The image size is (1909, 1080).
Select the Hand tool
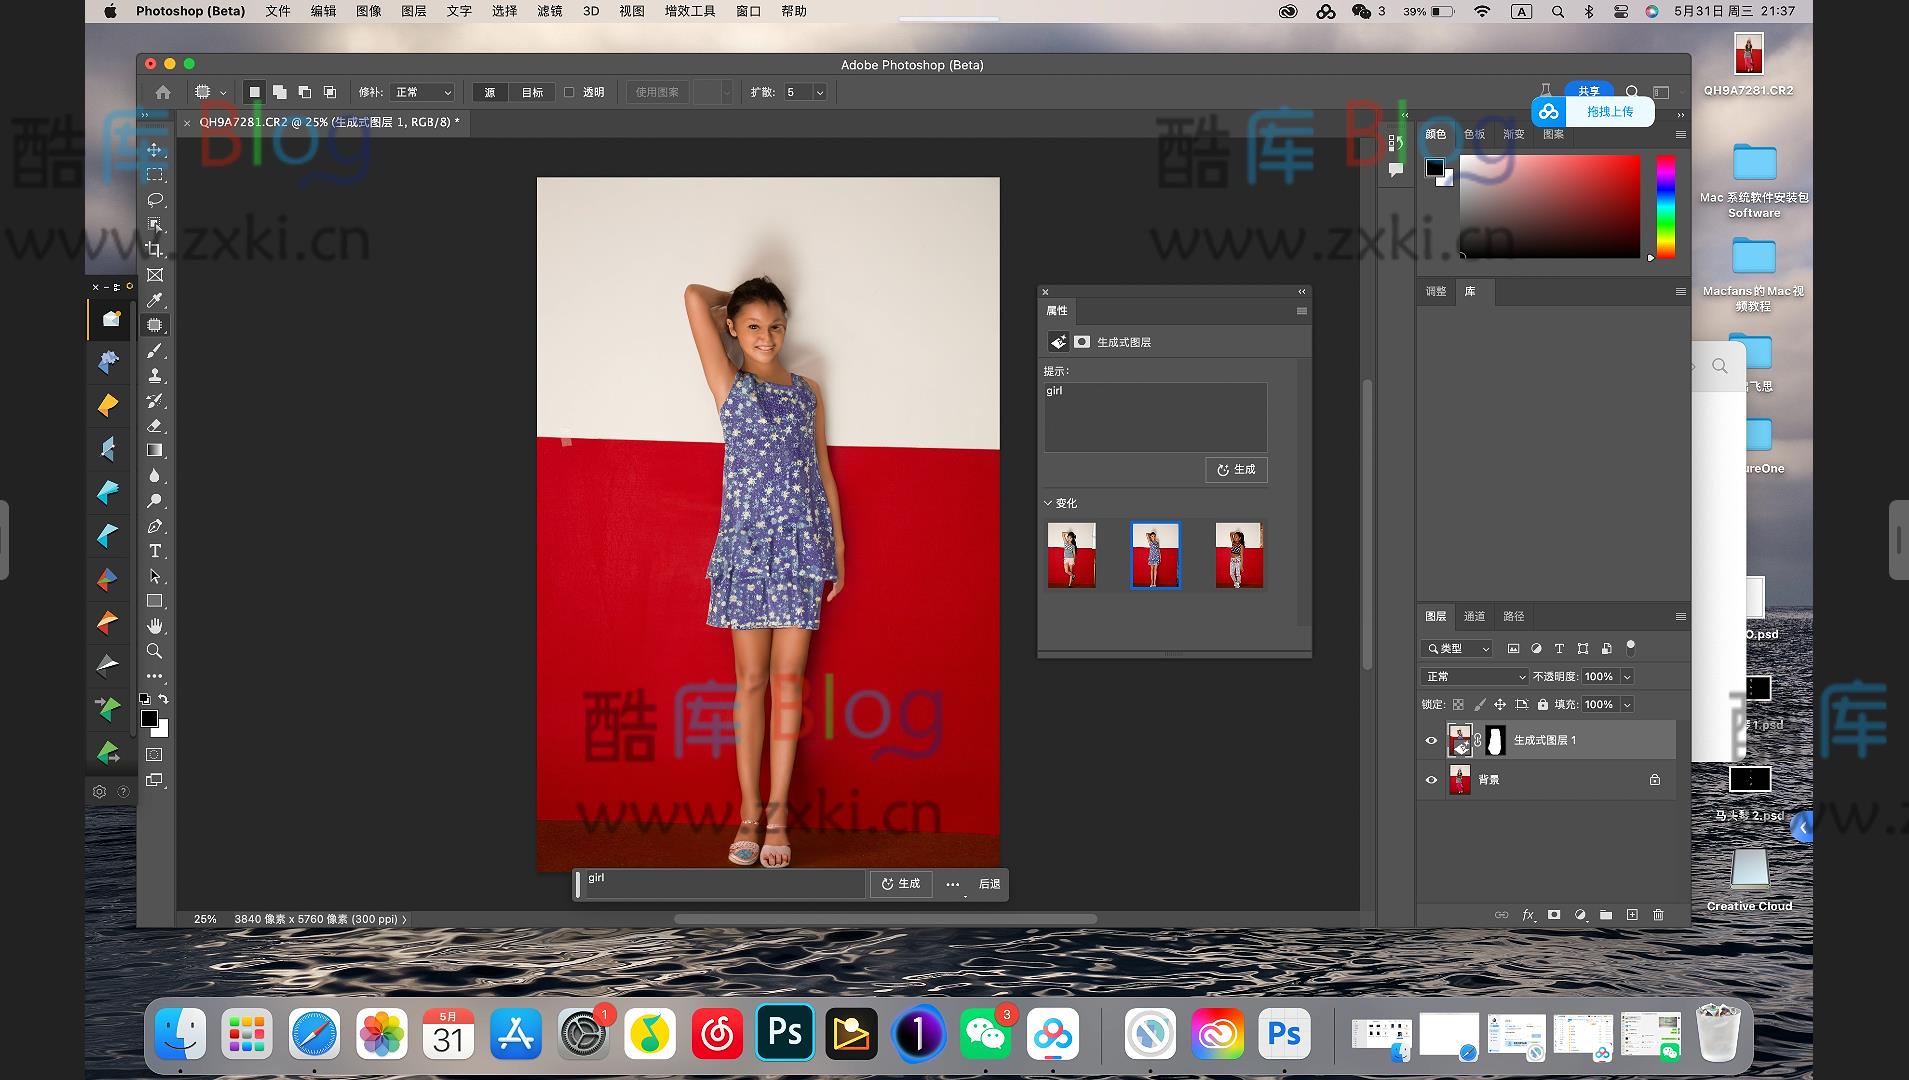coord(155,626)
